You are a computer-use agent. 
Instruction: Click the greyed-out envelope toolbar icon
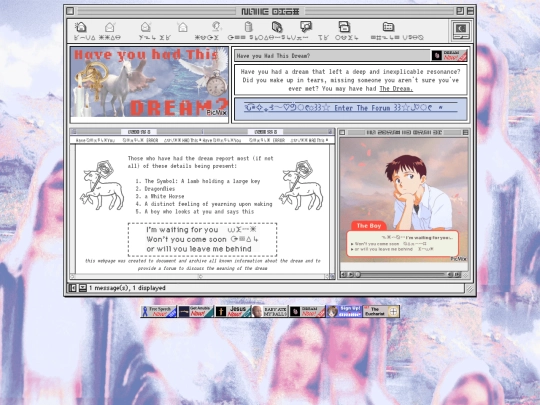182,27
